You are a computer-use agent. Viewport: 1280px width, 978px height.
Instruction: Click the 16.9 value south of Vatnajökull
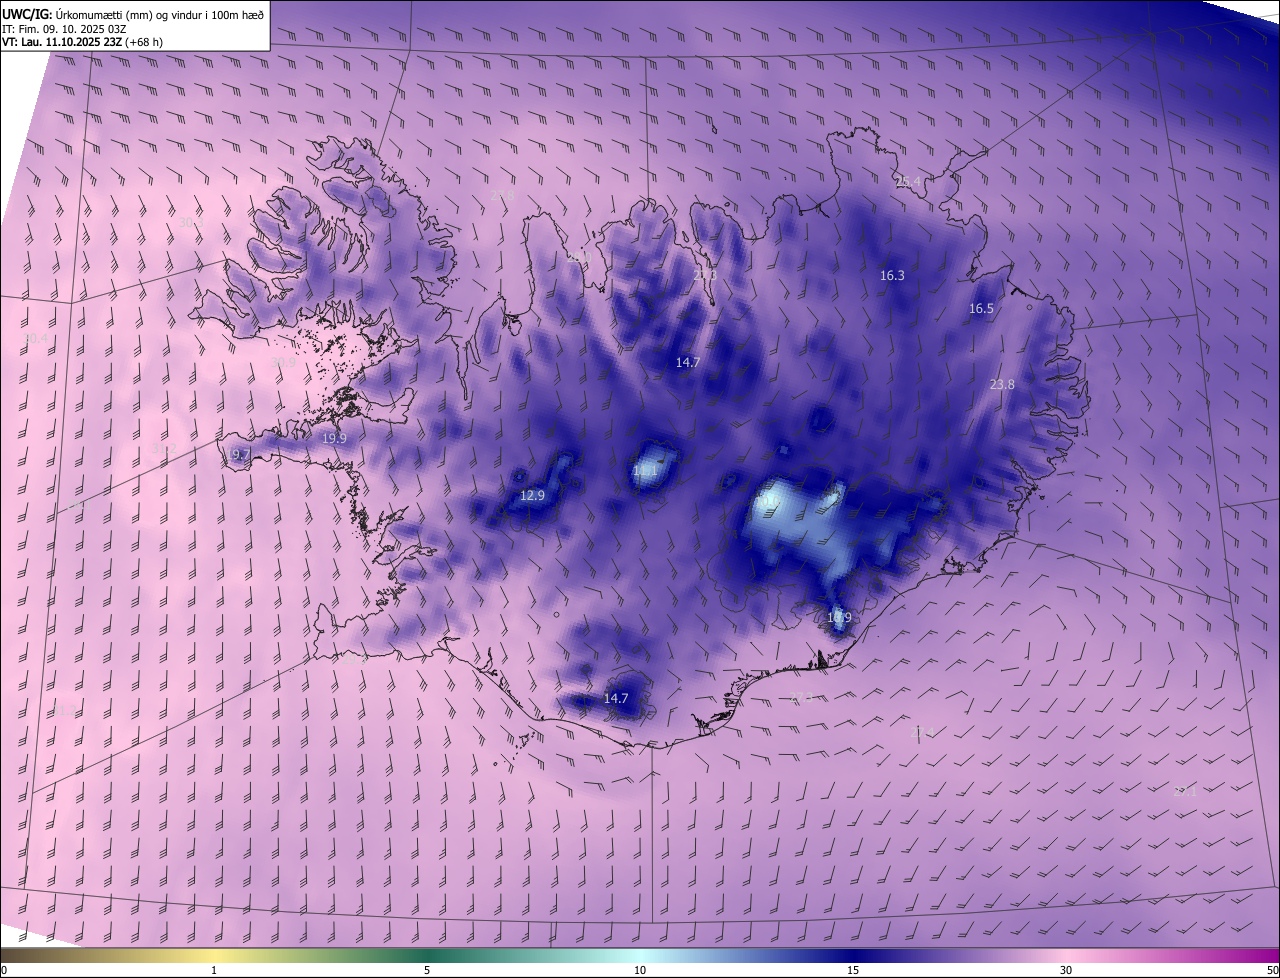pyautogui.click(x=839, y=617)
